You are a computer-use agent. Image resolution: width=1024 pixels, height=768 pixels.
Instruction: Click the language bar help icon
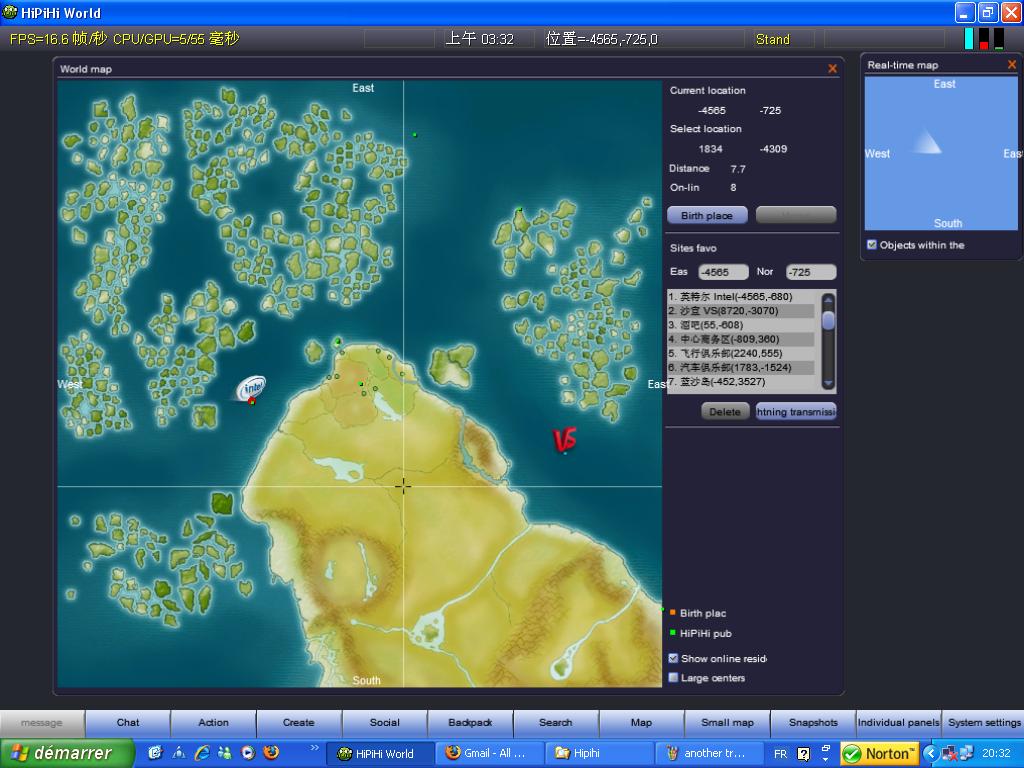pos(804,754)
